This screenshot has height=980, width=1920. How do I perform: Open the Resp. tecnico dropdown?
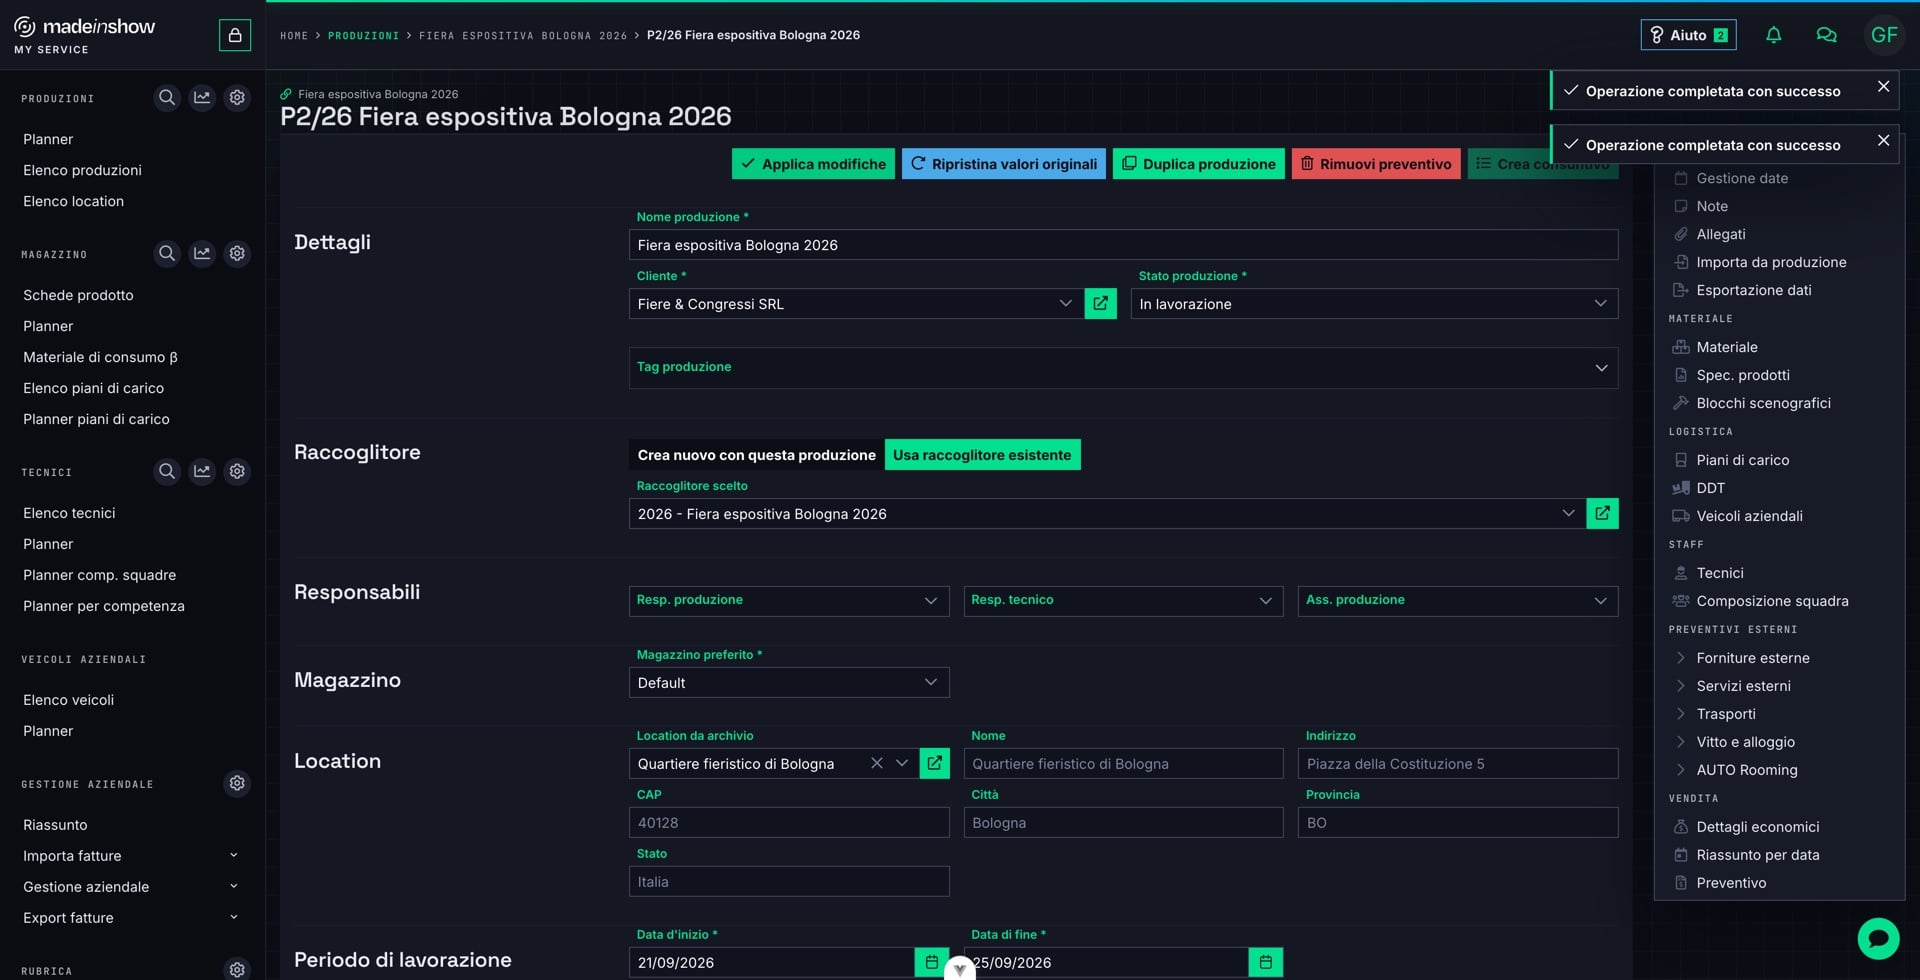pyautogui.click(x=1123, y=601)
